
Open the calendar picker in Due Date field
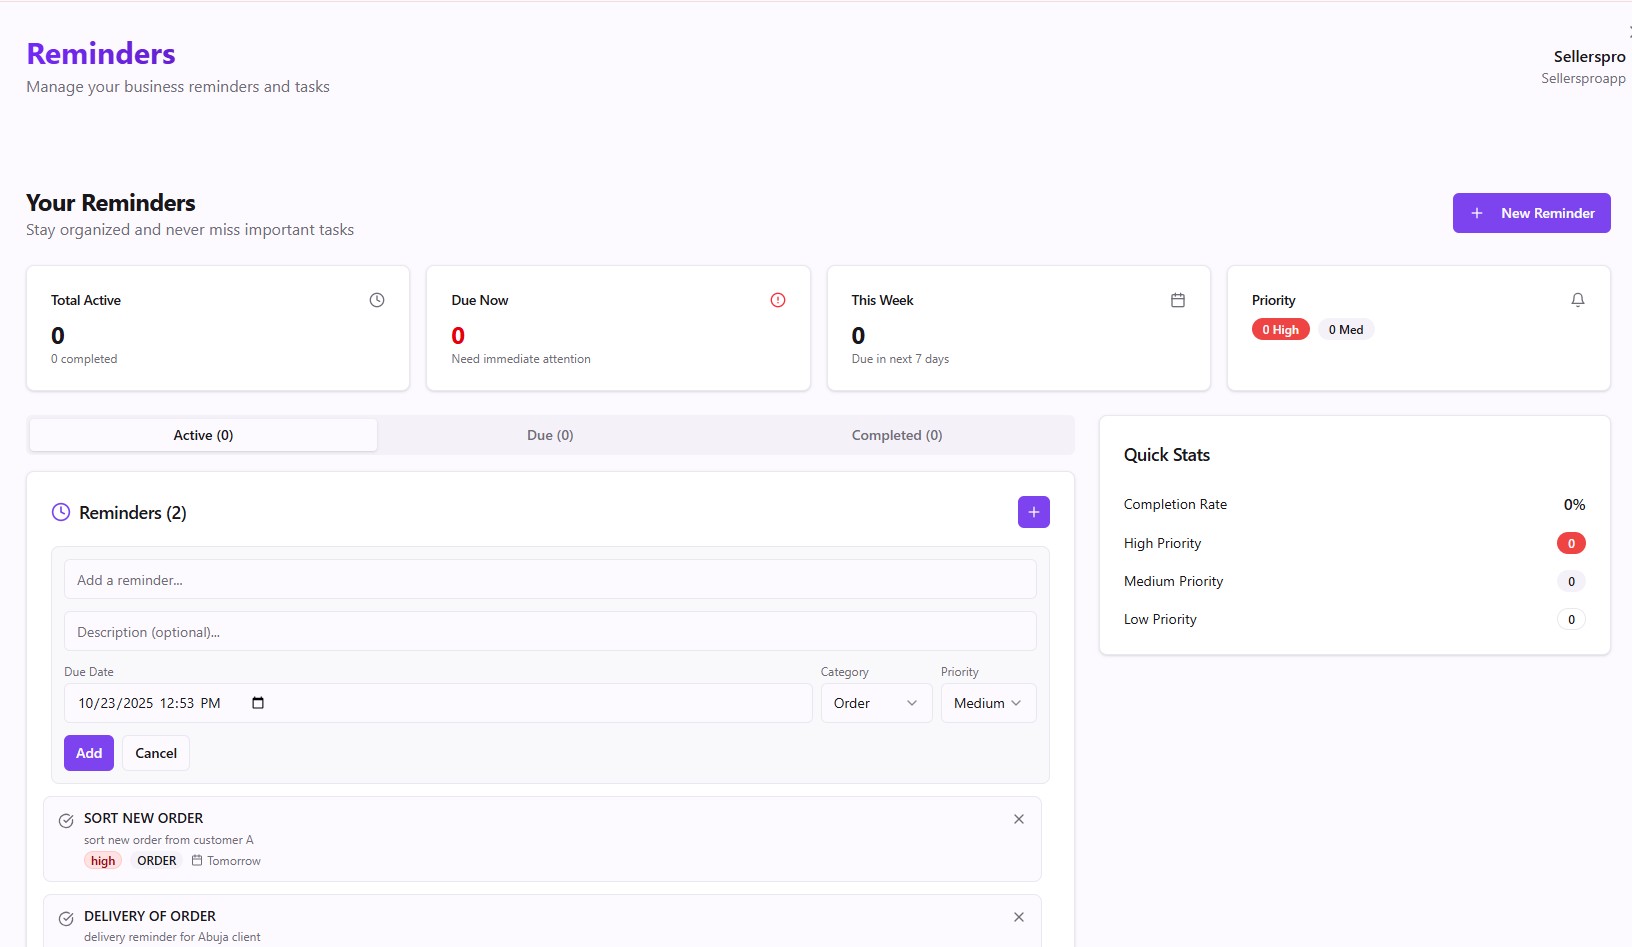(258, 703)
